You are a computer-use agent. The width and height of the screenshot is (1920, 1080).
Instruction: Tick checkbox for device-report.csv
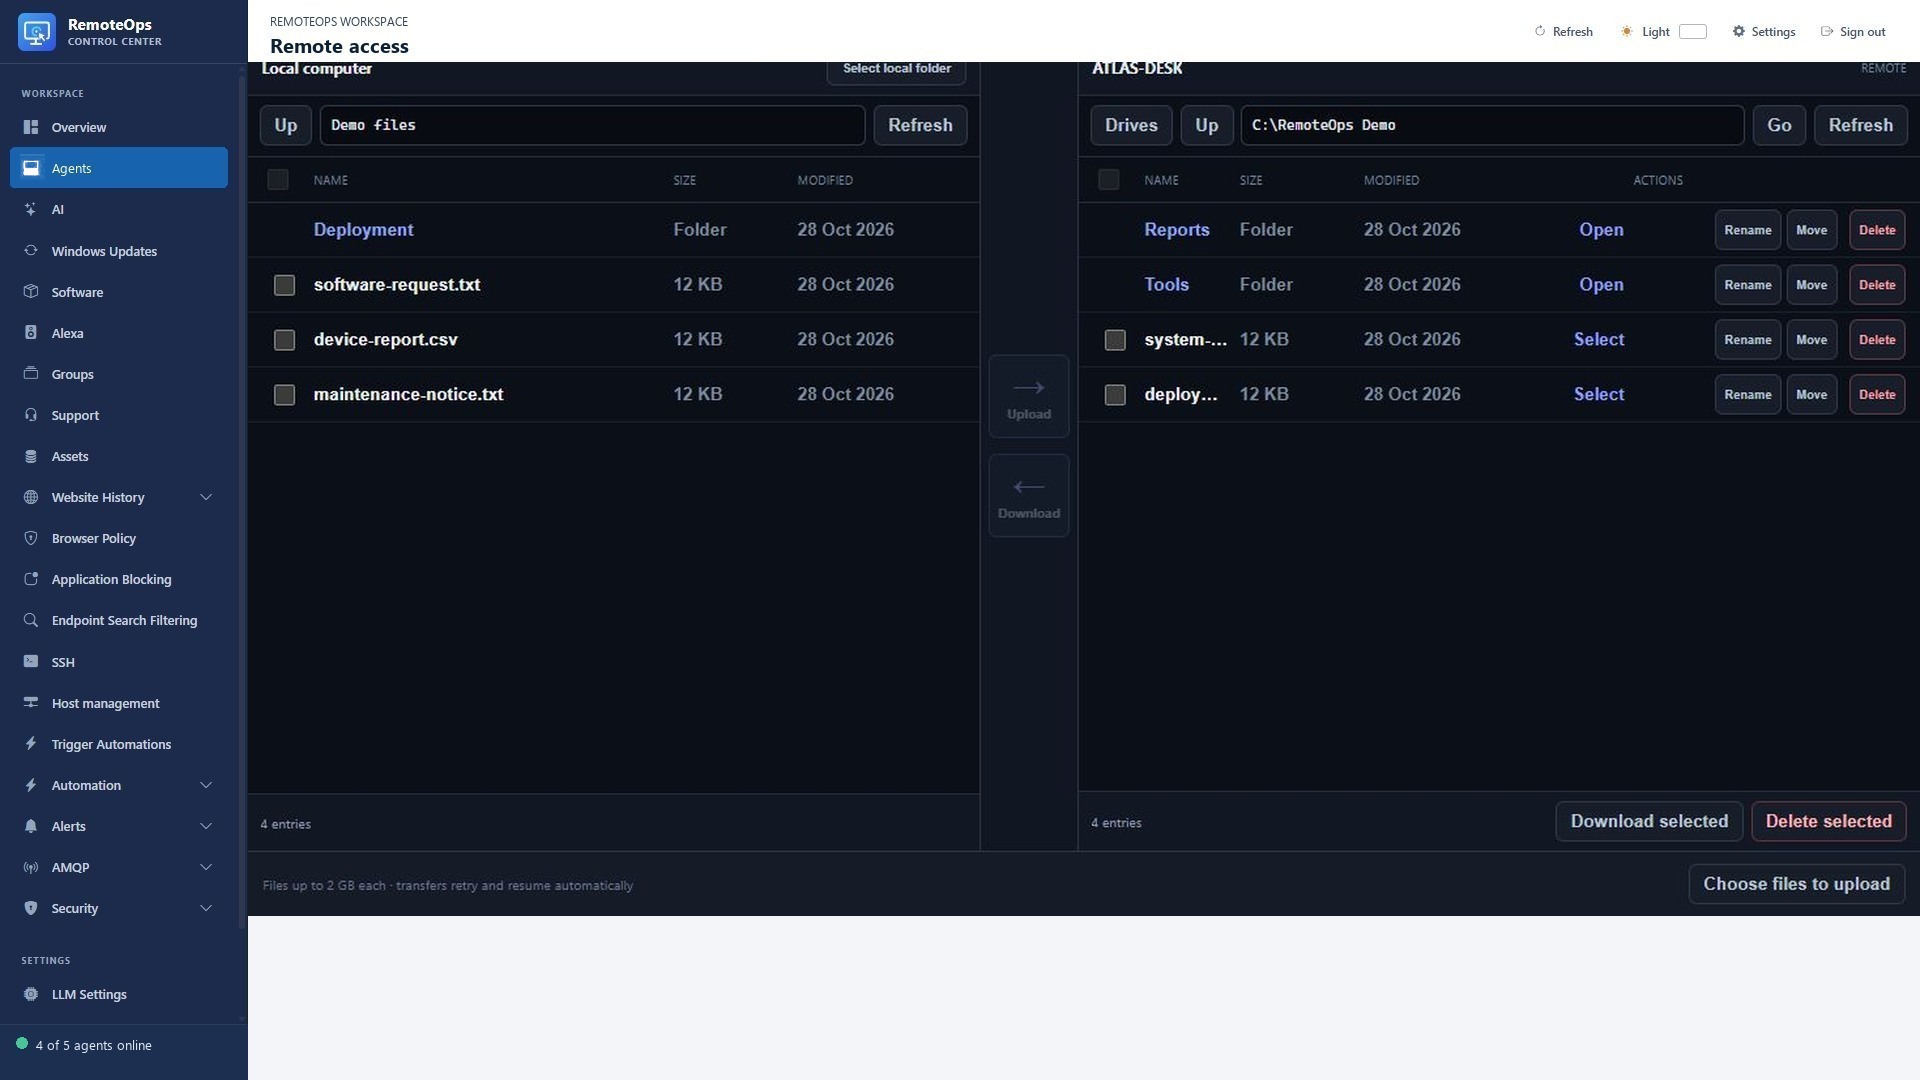coord(284,340)
